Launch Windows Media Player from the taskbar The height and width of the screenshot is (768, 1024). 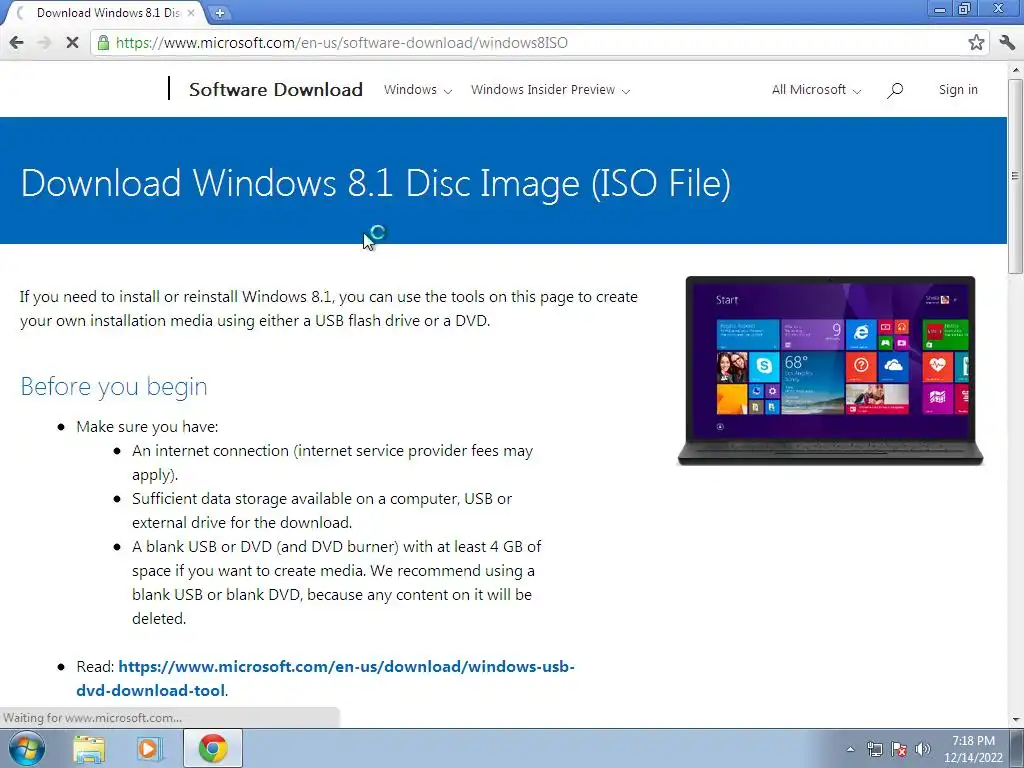(149, 748)
